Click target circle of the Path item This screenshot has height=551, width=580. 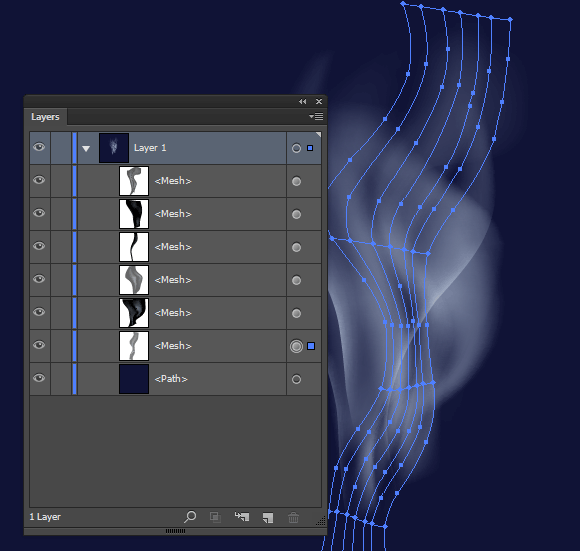point(296,379)
